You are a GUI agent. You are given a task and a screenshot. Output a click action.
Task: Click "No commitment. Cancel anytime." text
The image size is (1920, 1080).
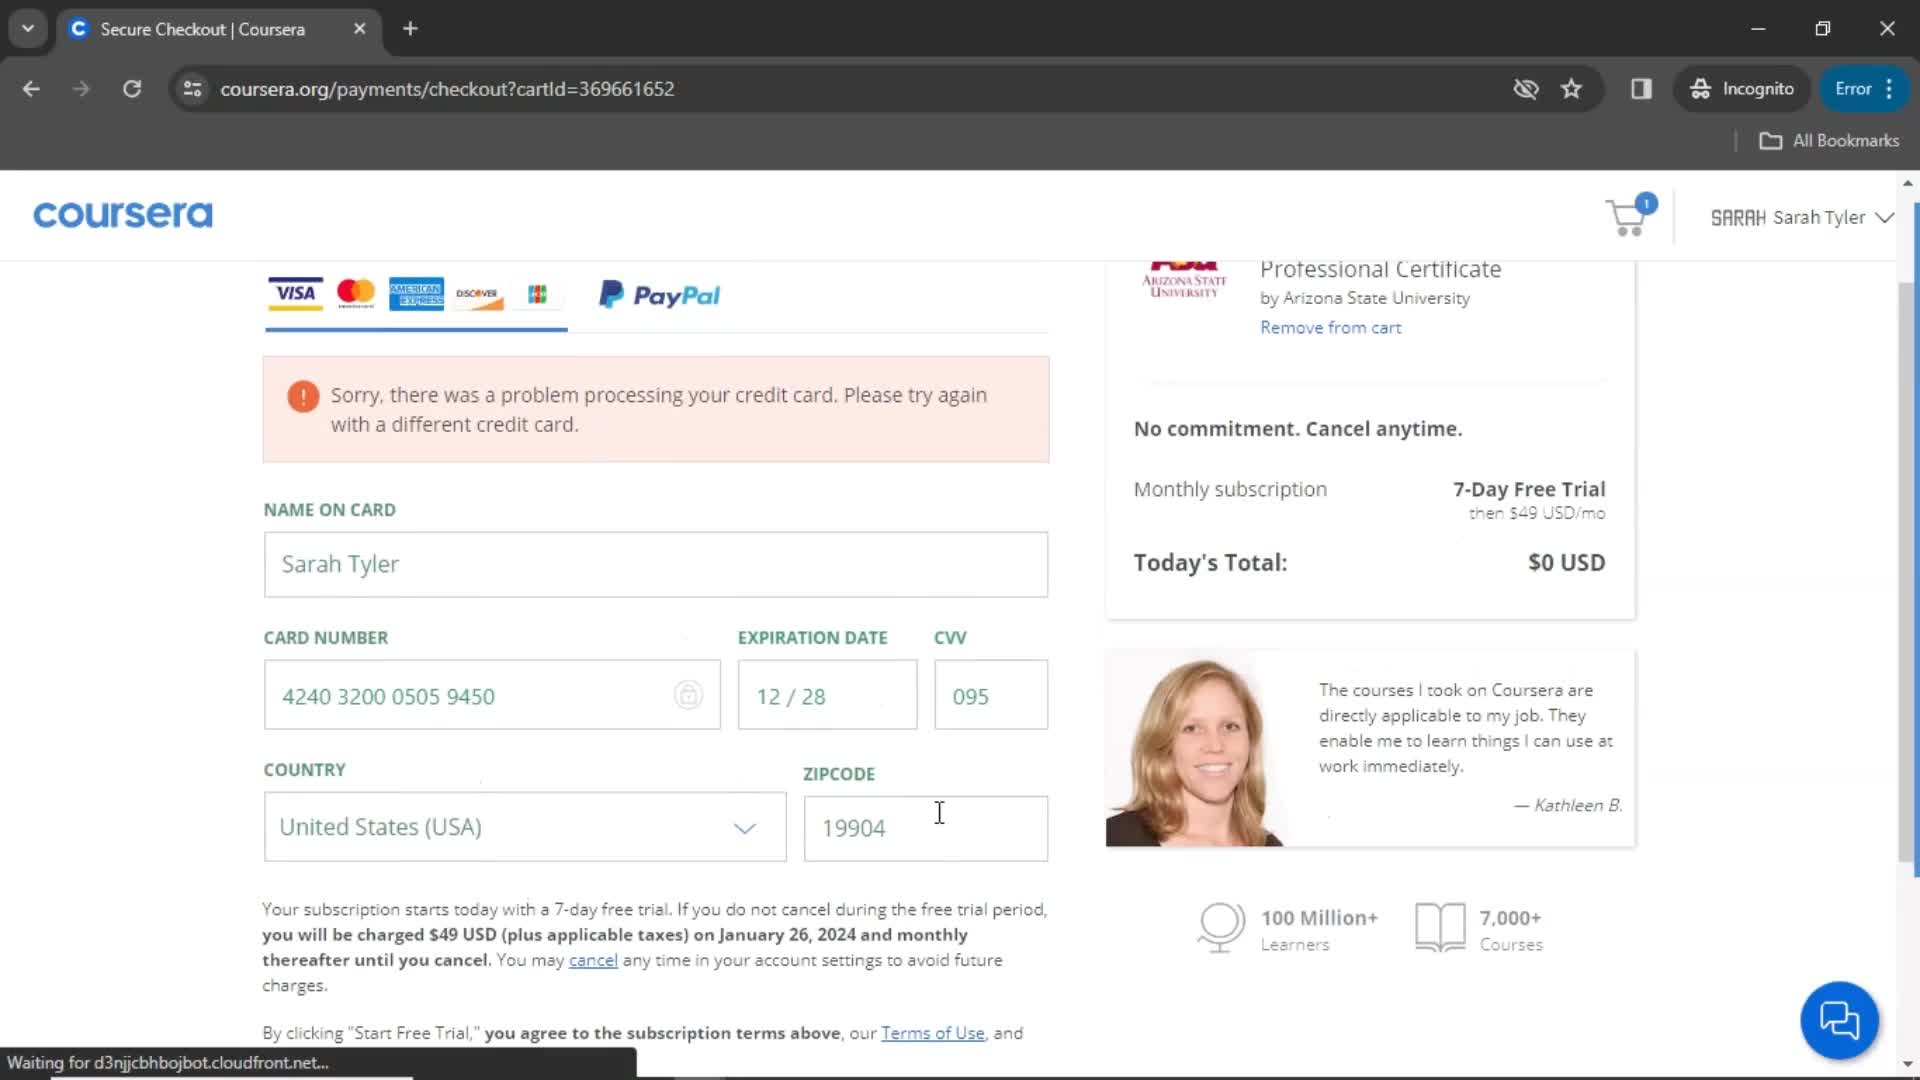point(1298,429)
